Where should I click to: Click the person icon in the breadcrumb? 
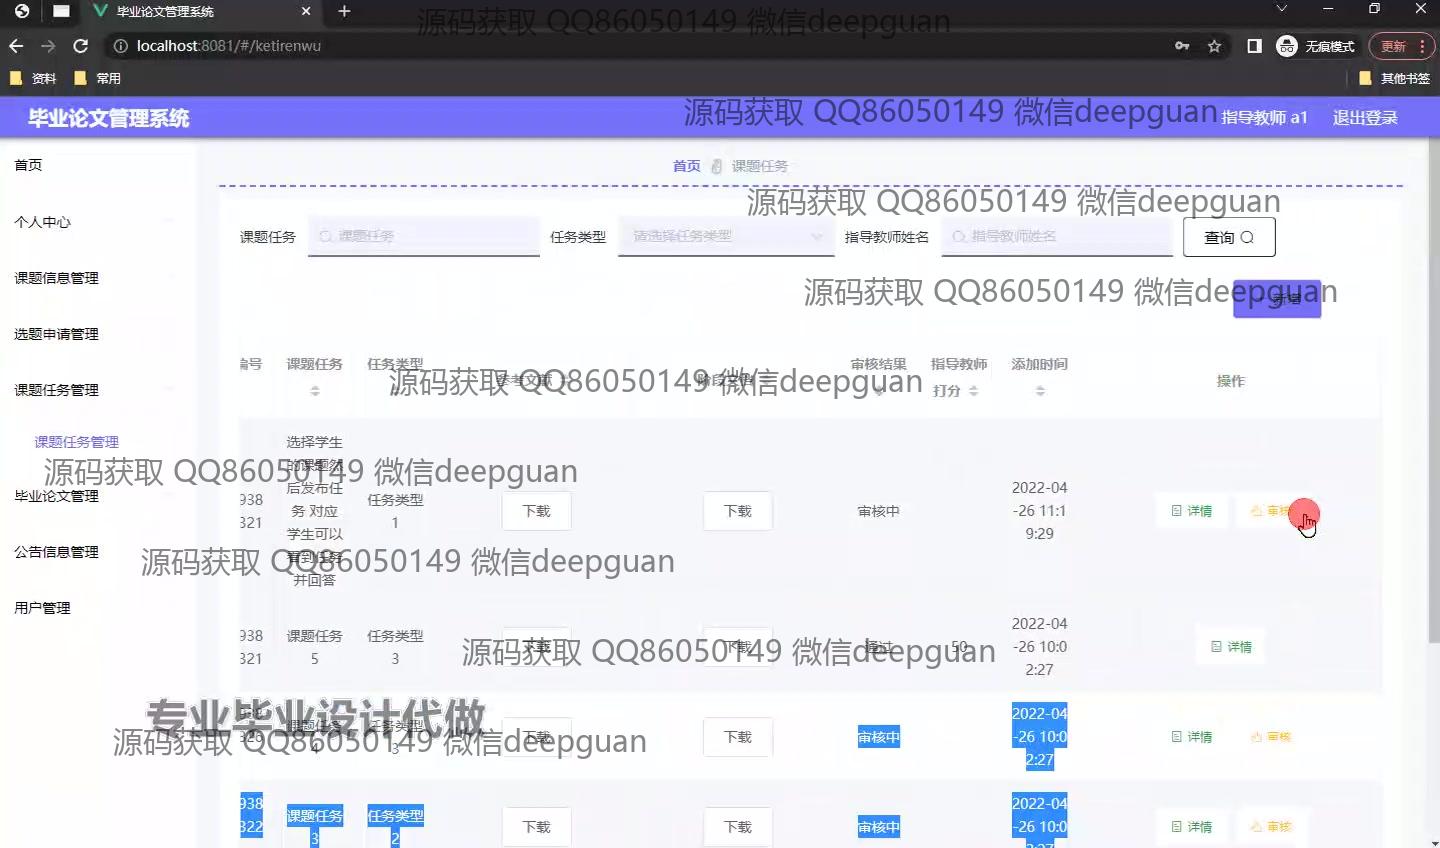[x=716, y=166]
